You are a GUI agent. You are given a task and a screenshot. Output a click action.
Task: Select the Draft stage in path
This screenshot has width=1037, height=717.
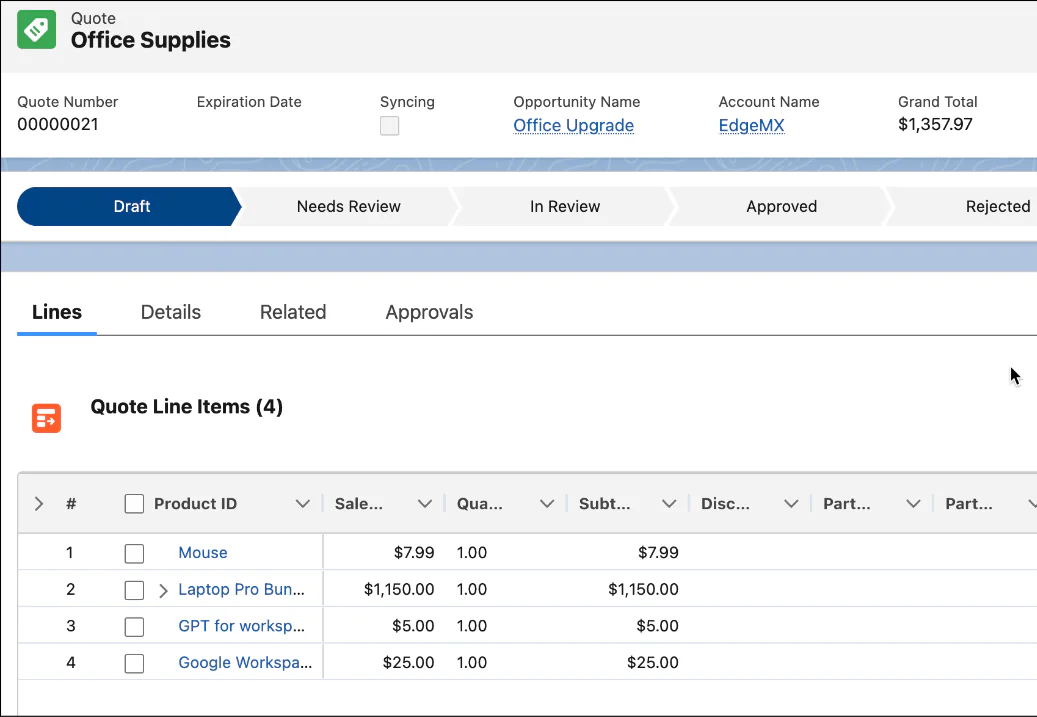pos(130,206)
